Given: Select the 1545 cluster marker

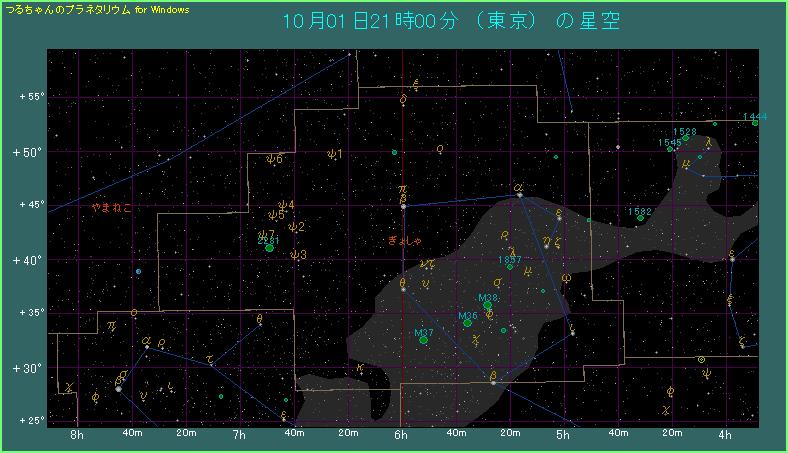Looking at the screenshot, I should [670, 149].
